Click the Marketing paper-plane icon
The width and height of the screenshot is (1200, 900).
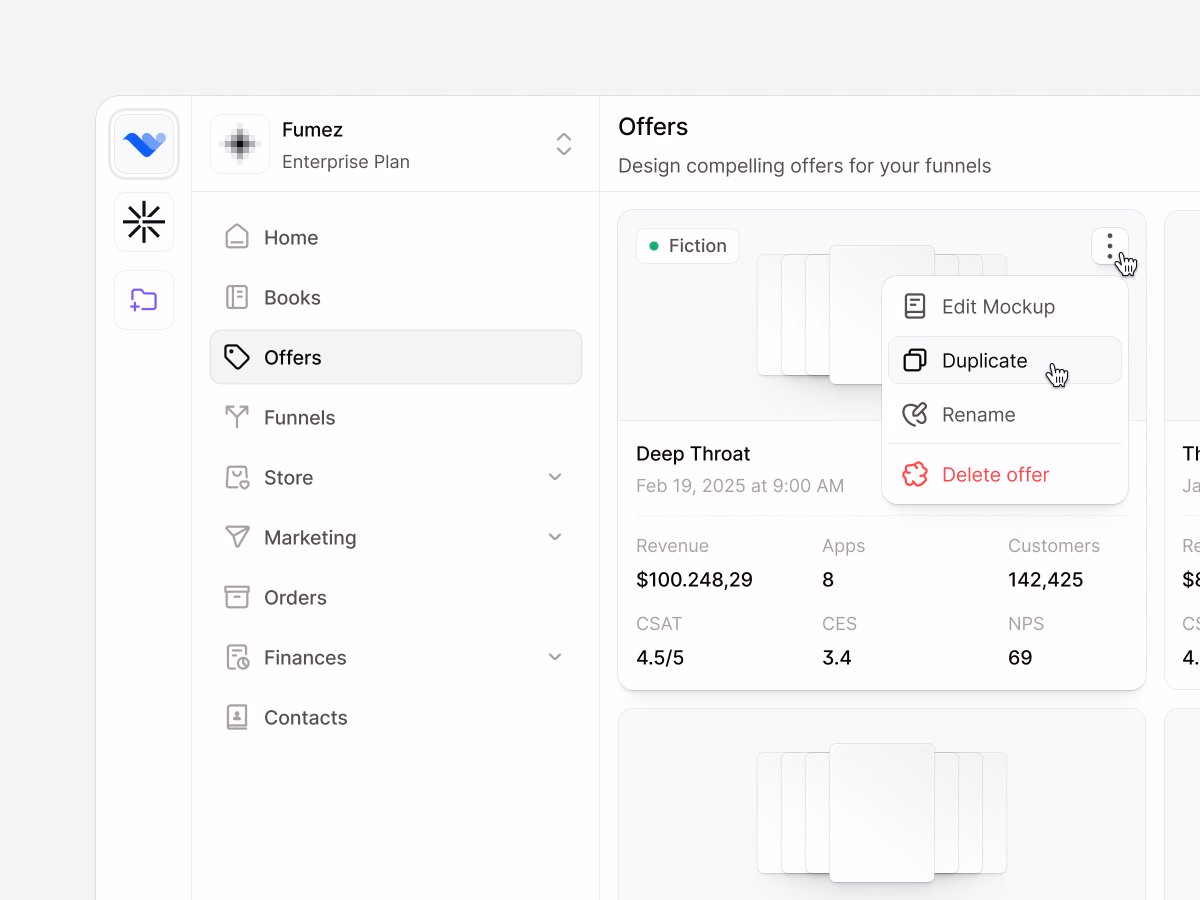(x=237, y=537)
